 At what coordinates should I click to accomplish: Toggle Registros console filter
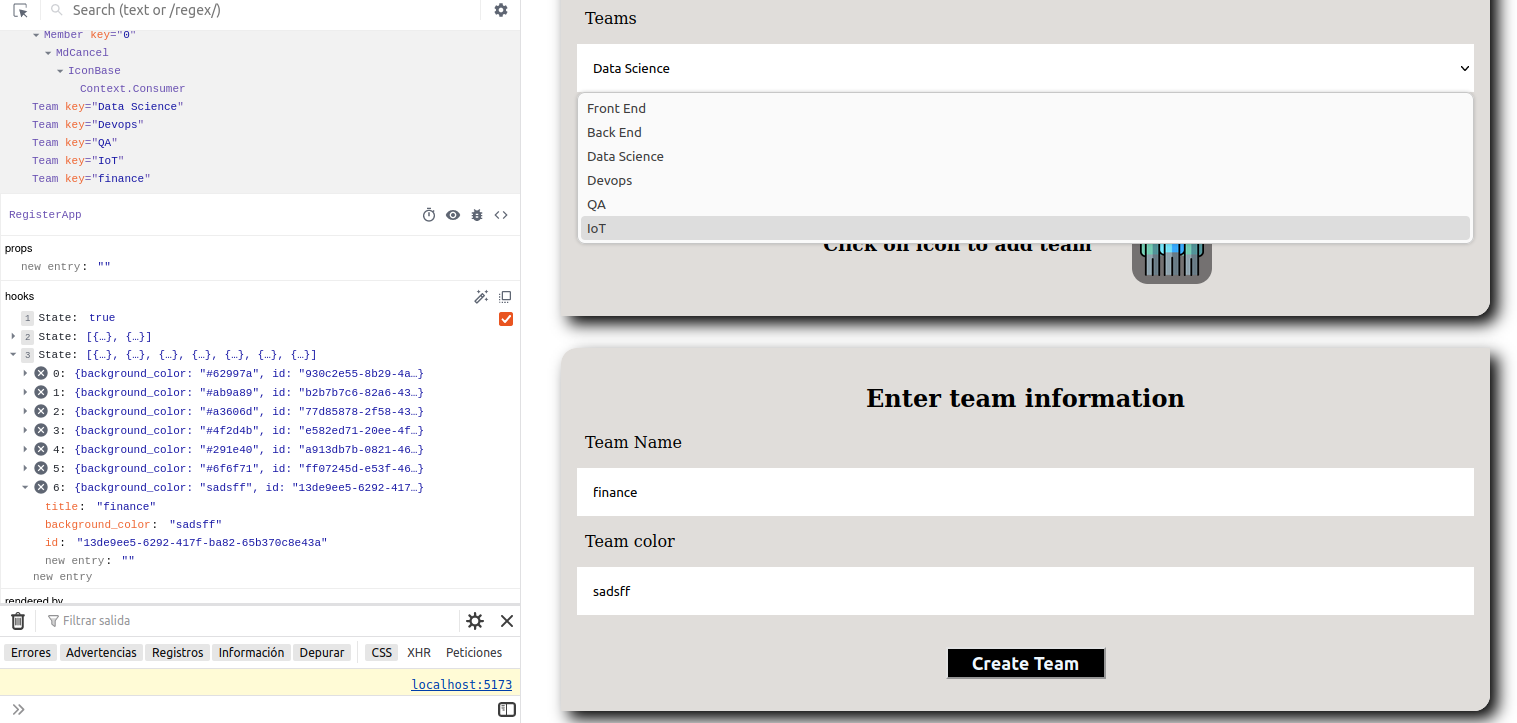click(178, 652)
